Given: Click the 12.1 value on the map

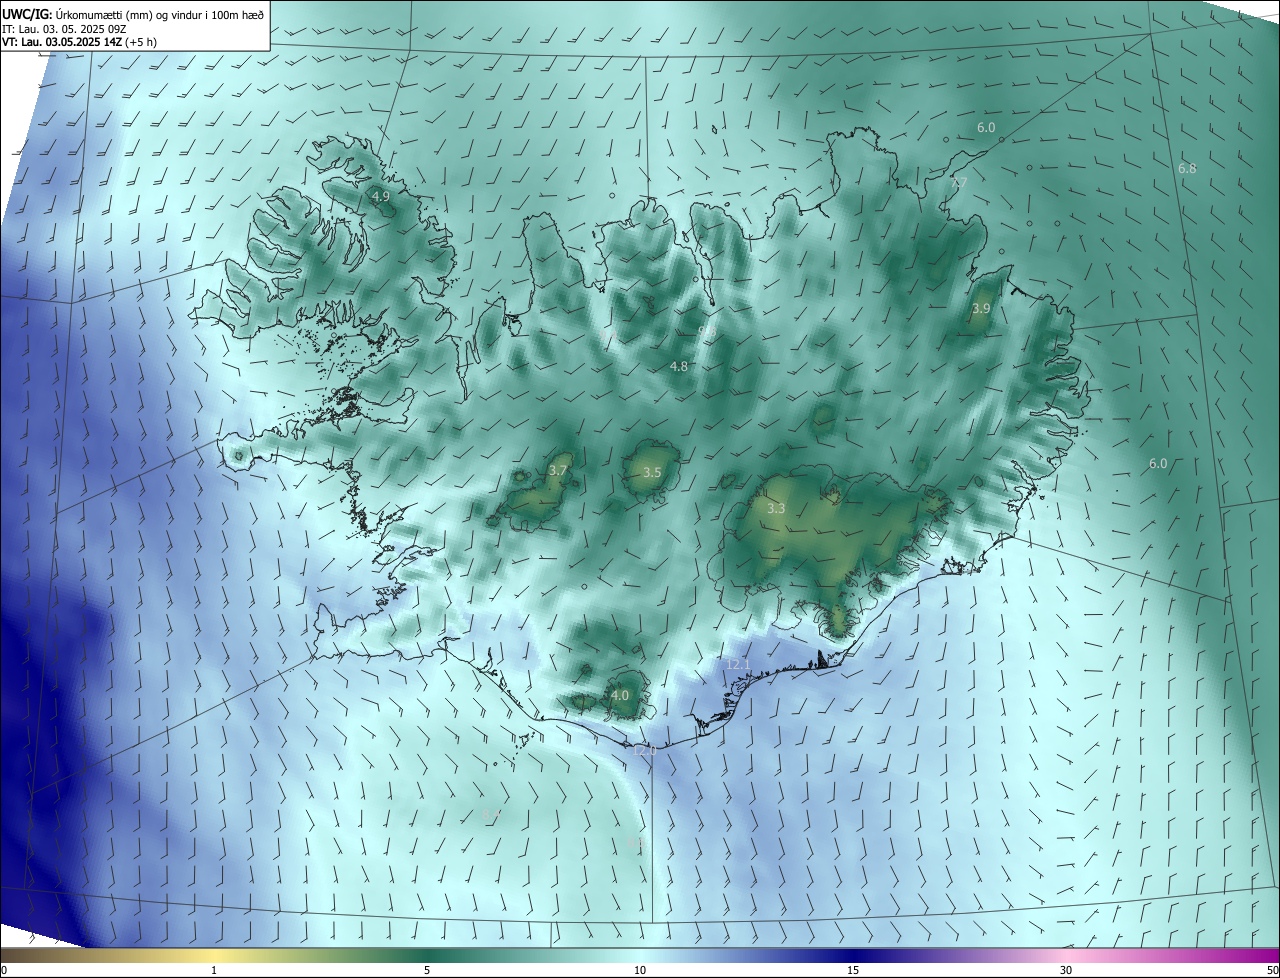Looking at the screenshot, I should (x=738, y=664).
